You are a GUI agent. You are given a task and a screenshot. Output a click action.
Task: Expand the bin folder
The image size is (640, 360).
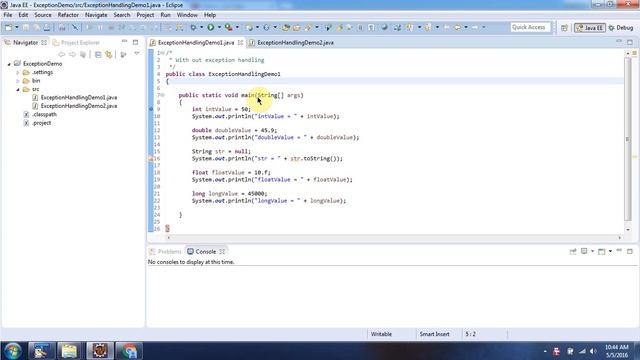tap(18, 81)
